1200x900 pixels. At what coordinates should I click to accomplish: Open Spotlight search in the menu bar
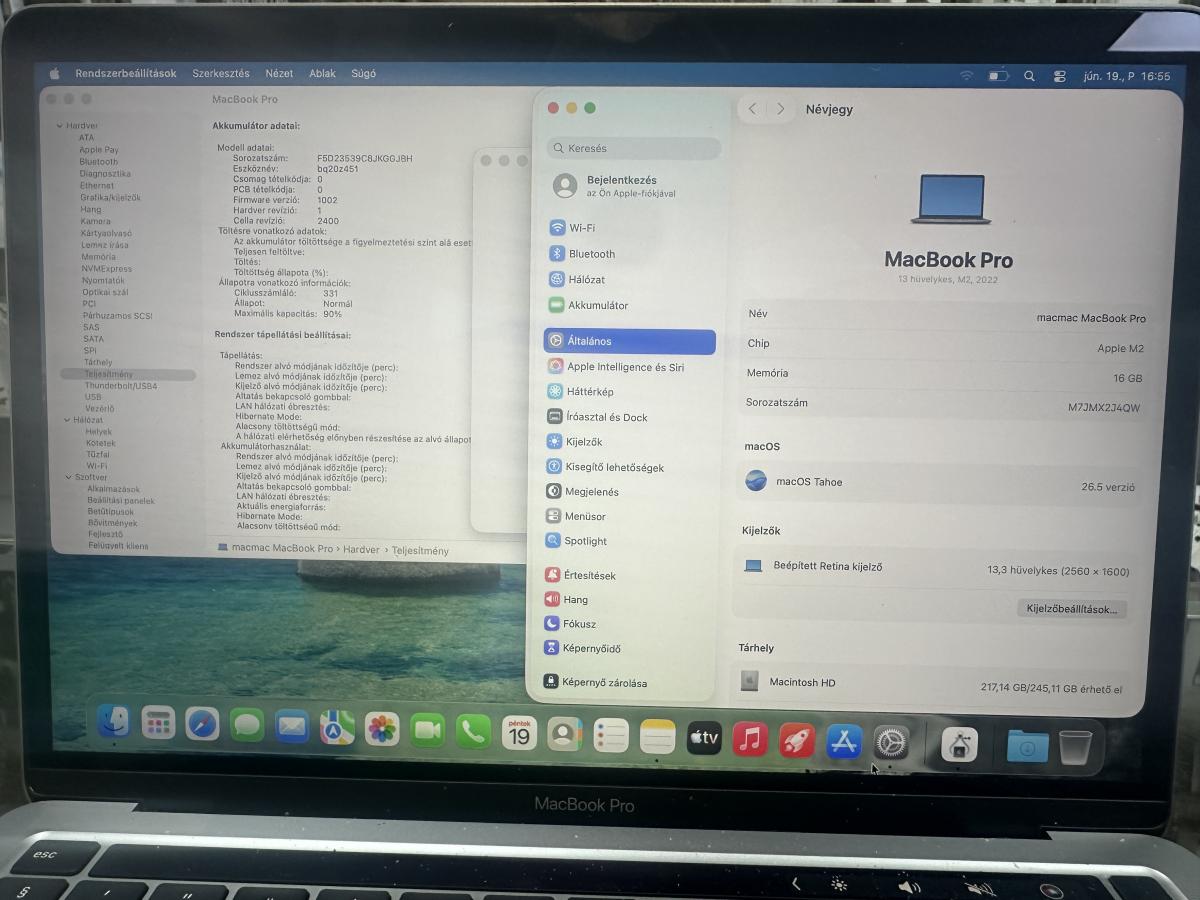(x=1029, y=76)
